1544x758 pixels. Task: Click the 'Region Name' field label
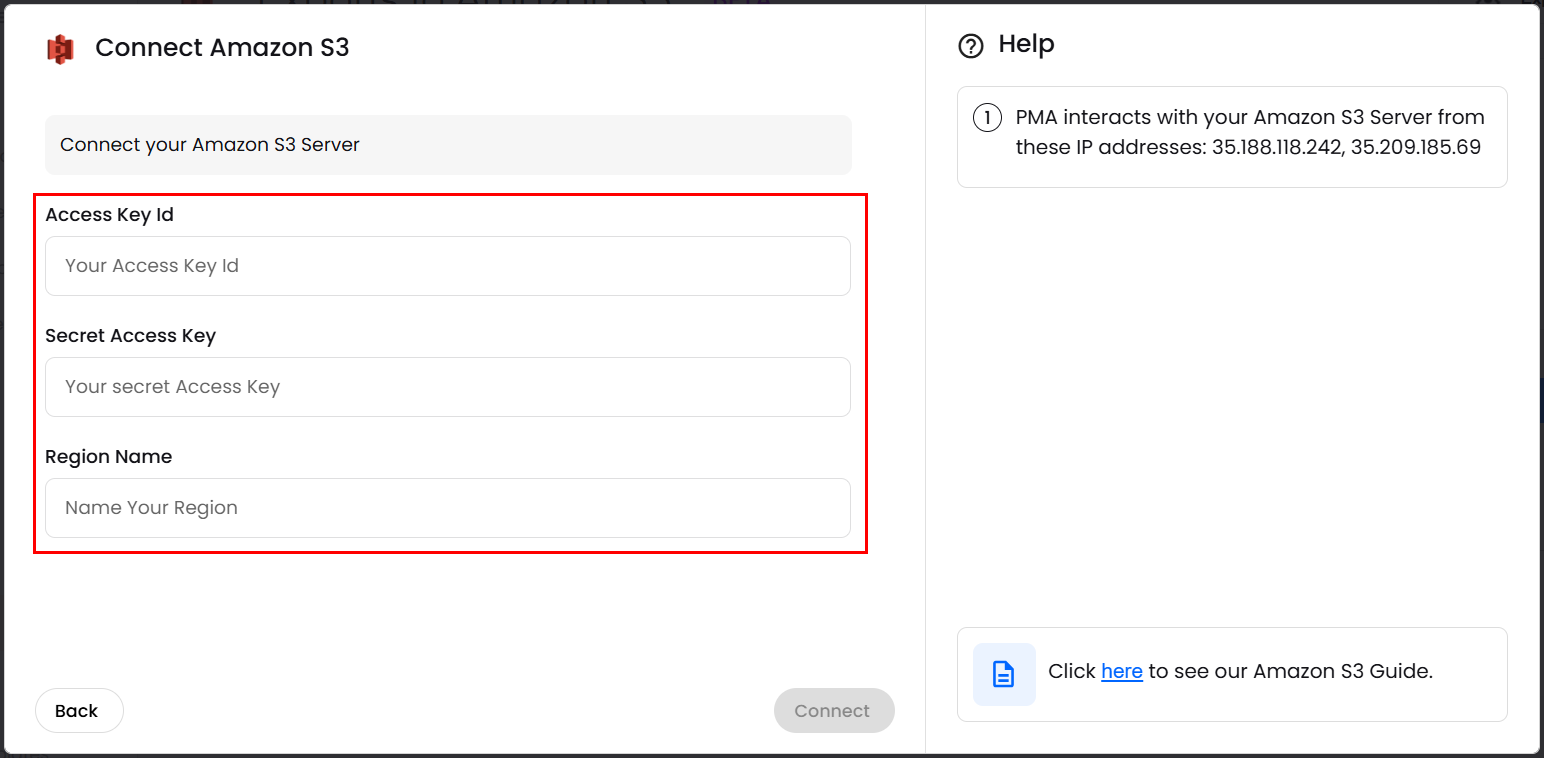[109, 457]
